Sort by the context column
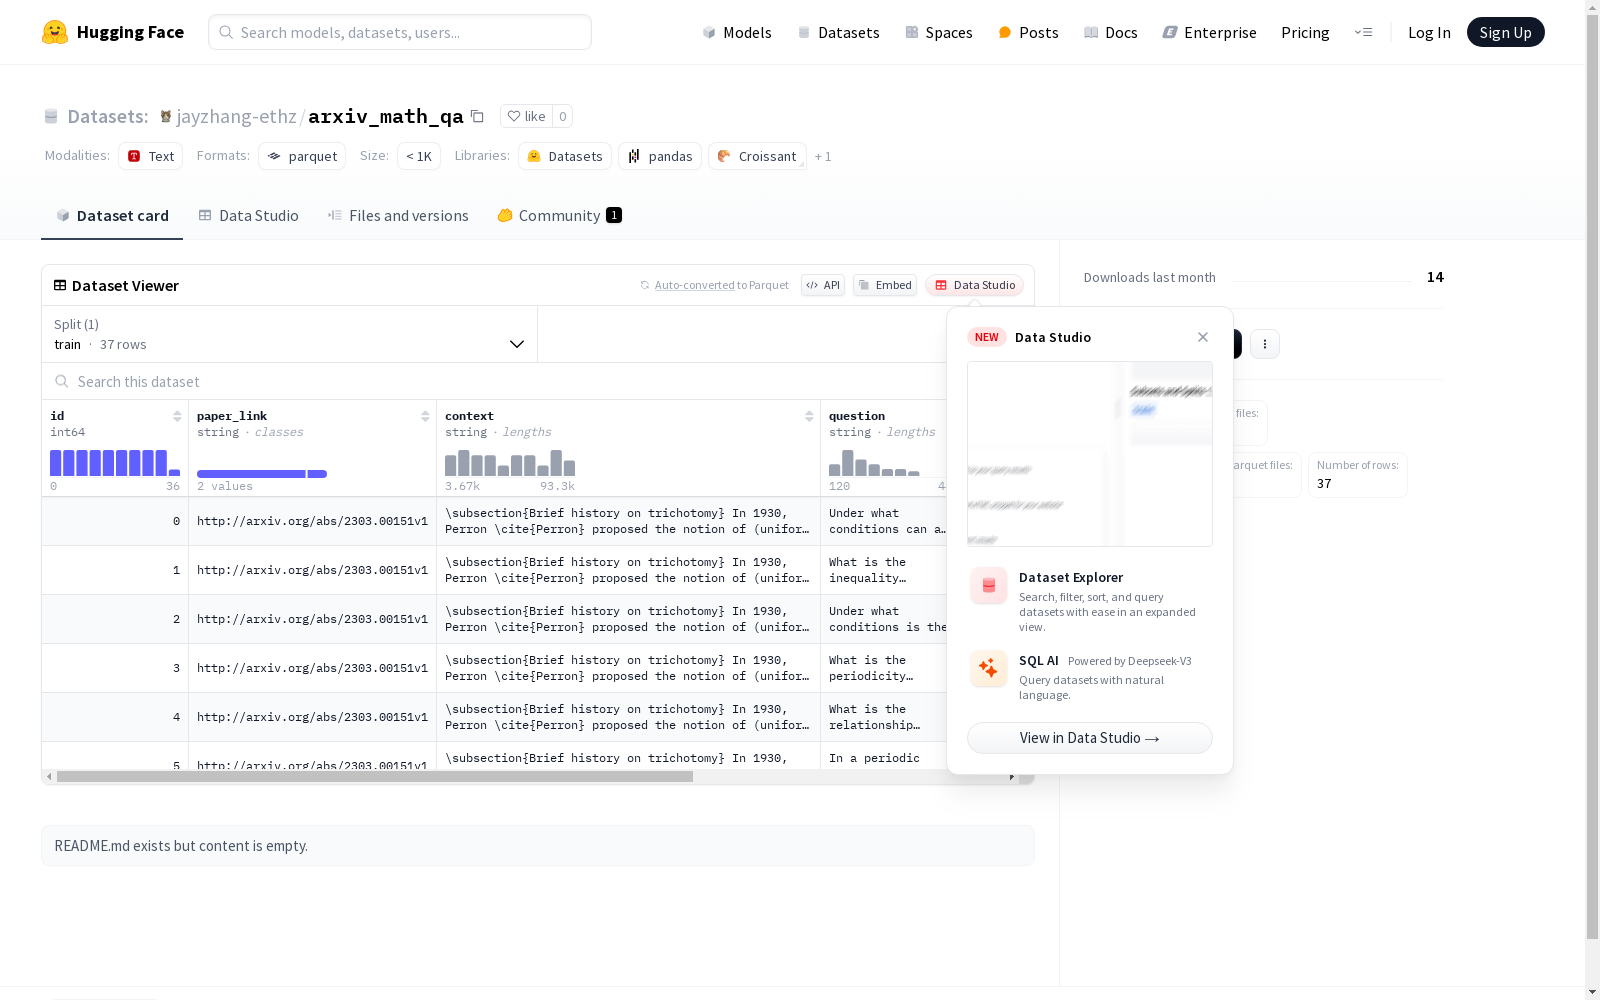Image resolution: width=1600 pixels, height=1000 pixels. click(809, 416)
